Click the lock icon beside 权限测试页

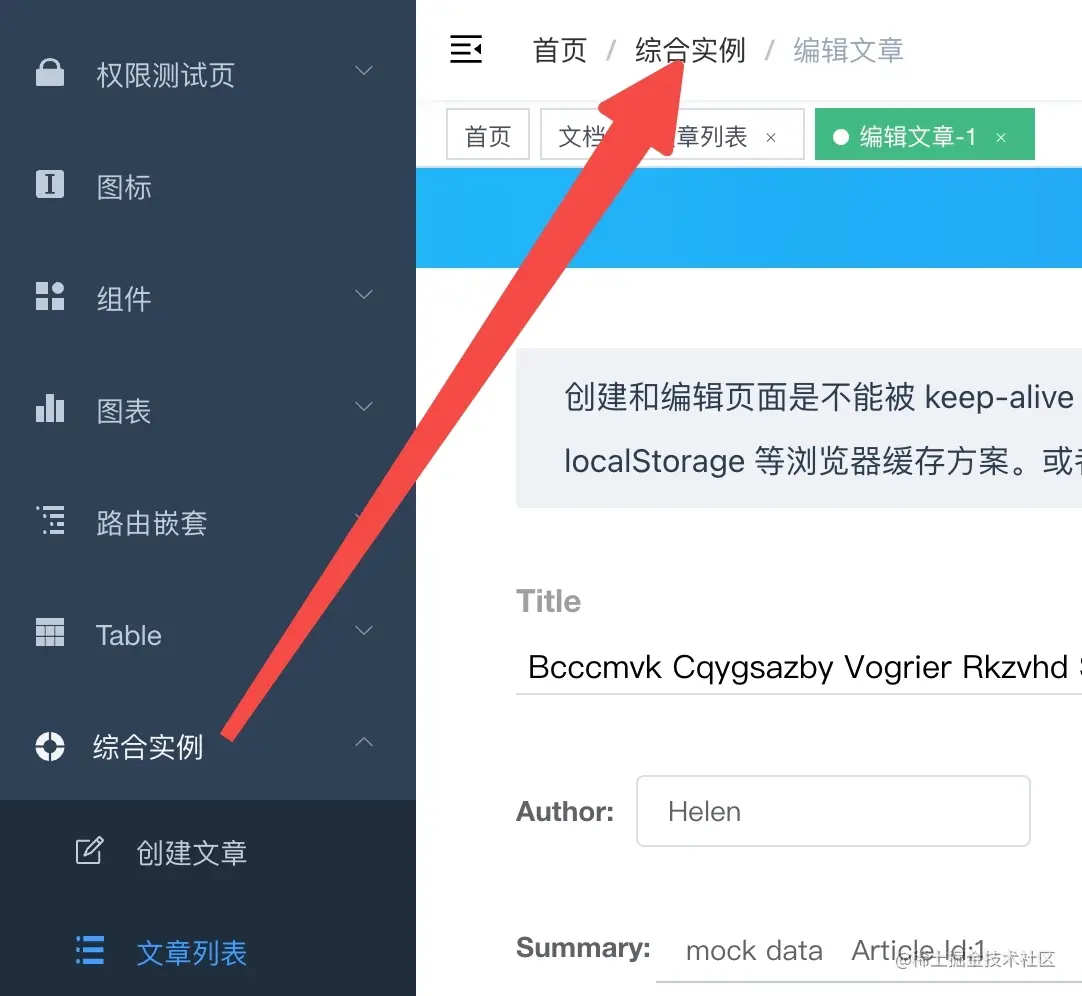tap(50, 72)
